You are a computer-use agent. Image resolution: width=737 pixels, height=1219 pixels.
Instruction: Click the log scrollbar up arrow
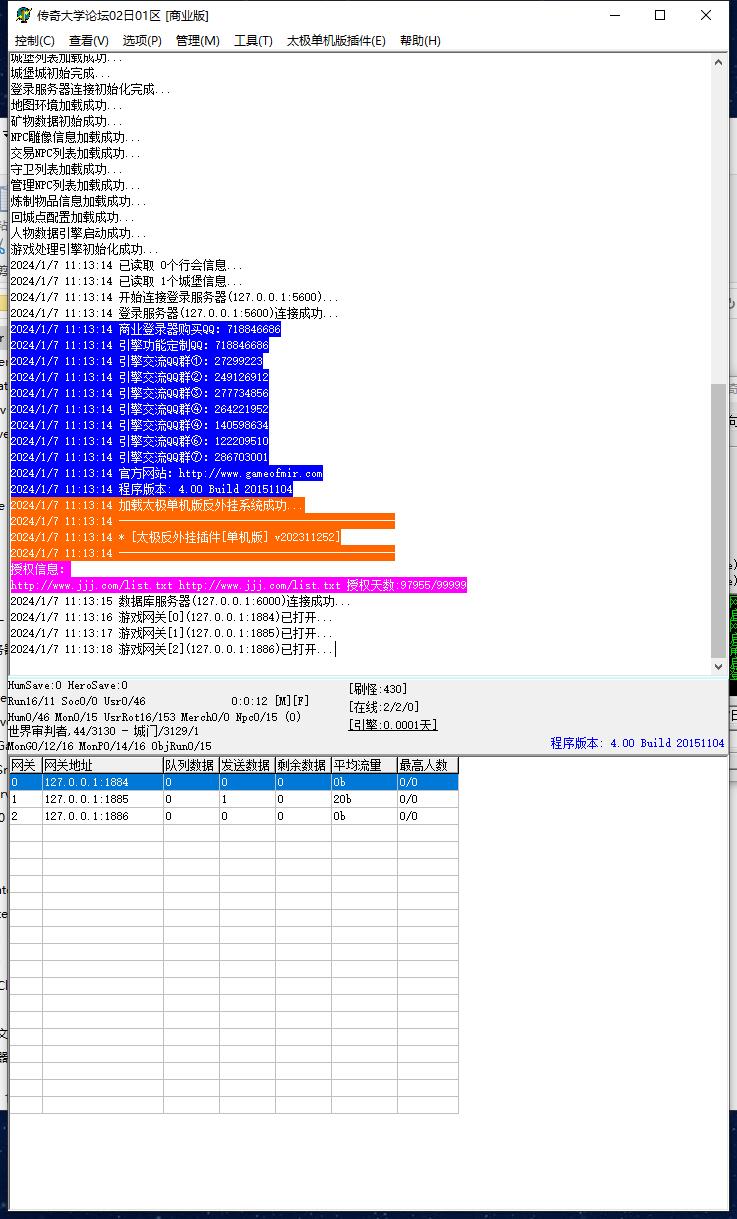(x=718, y=61)
